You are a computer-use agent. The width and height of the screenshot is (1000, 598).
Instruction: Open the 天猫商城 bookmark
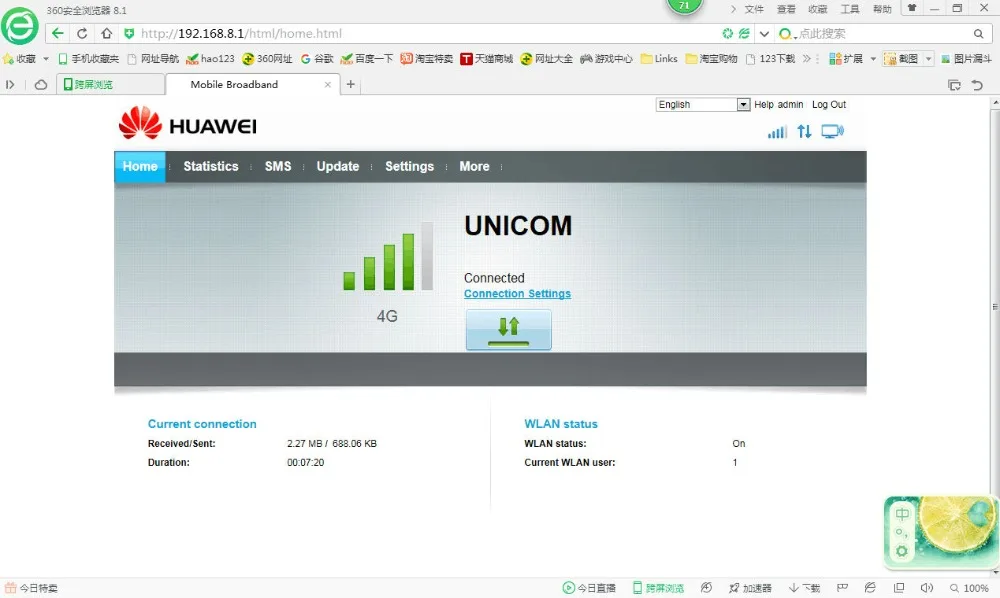click(486, 59)
